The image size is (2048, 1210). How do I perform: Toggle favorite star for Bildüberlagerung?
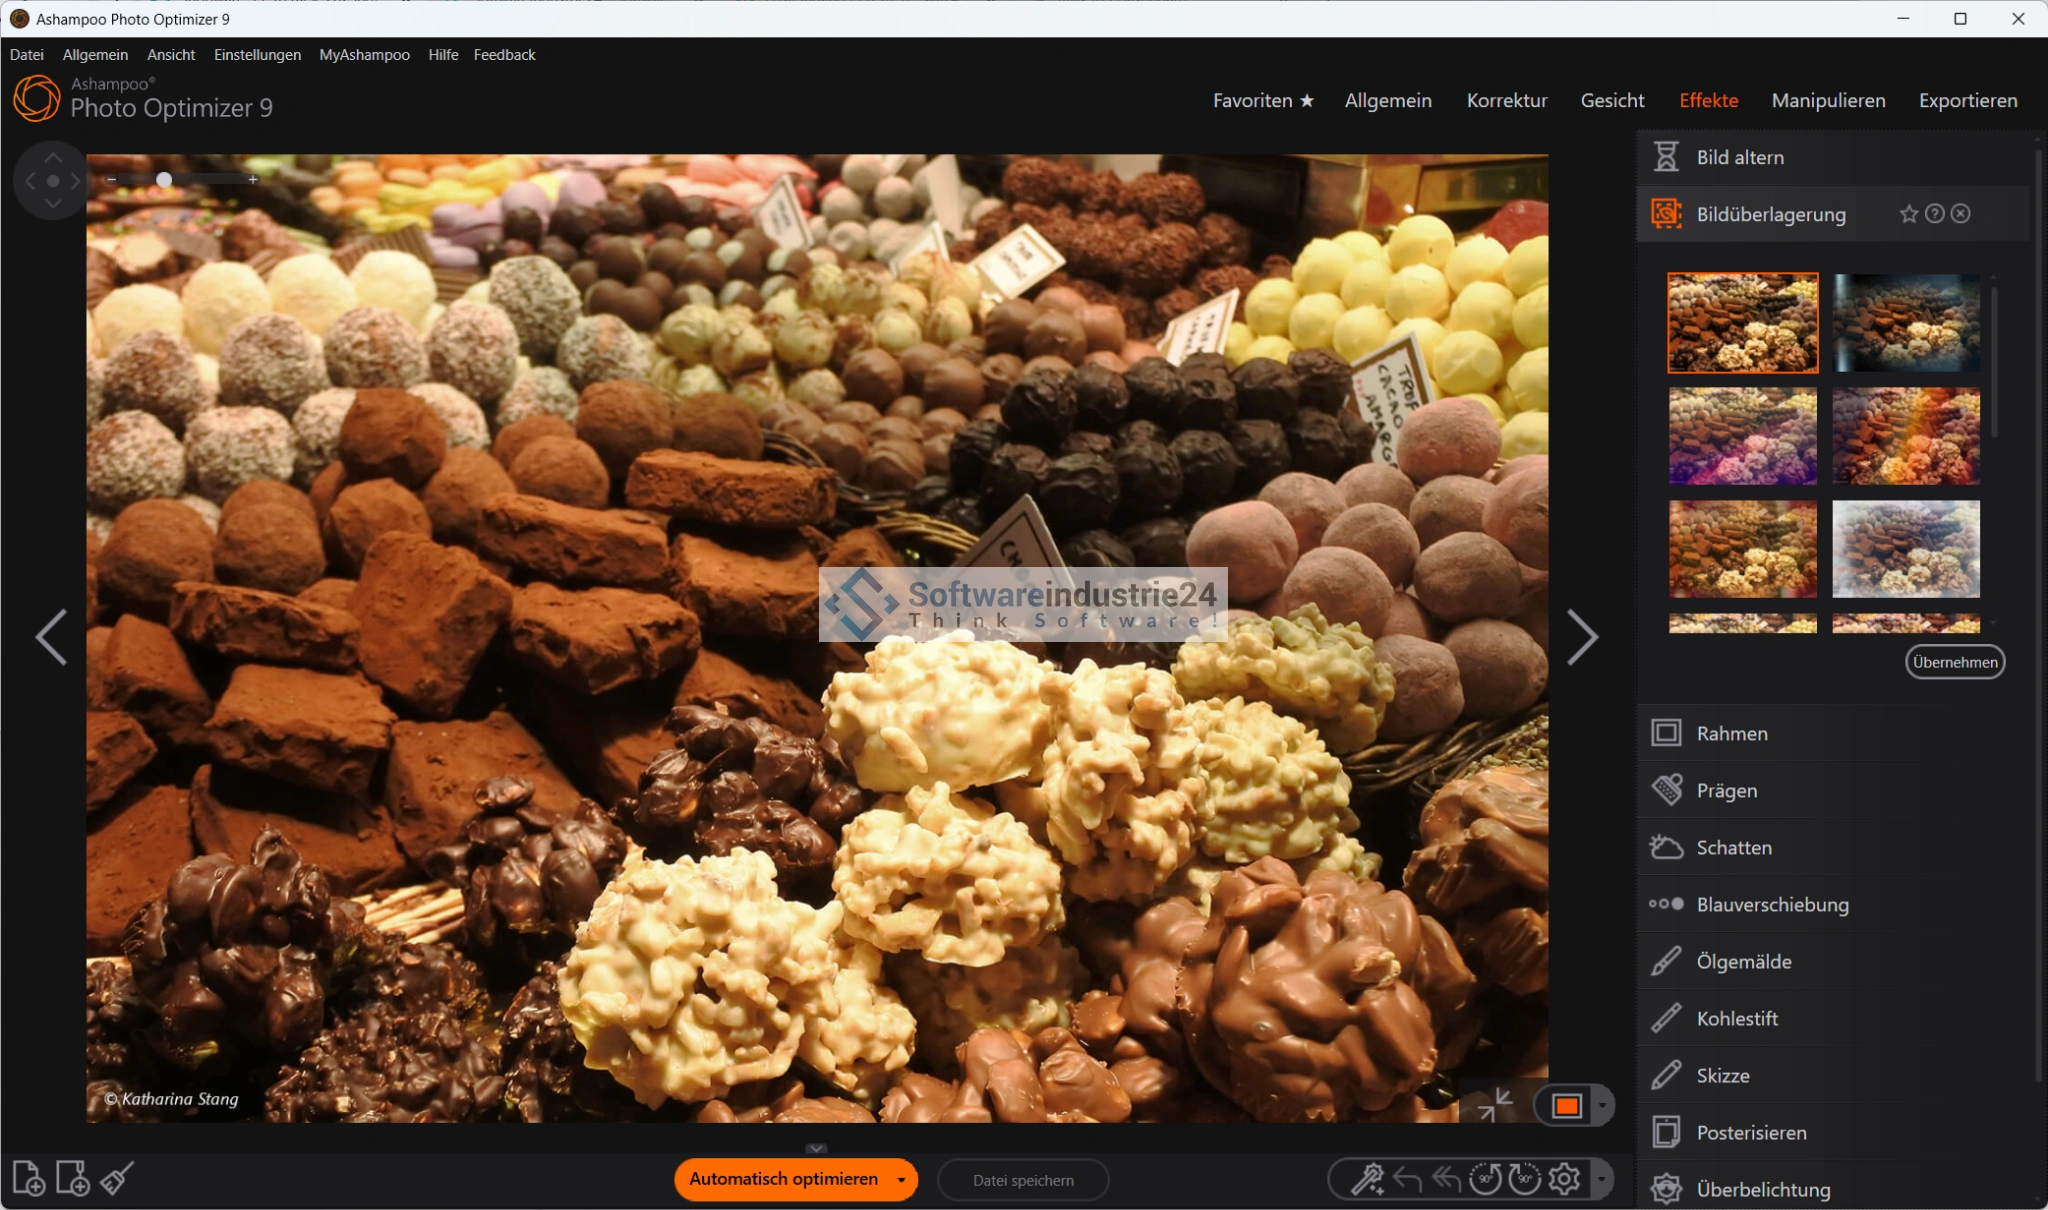click(1909, 214)
